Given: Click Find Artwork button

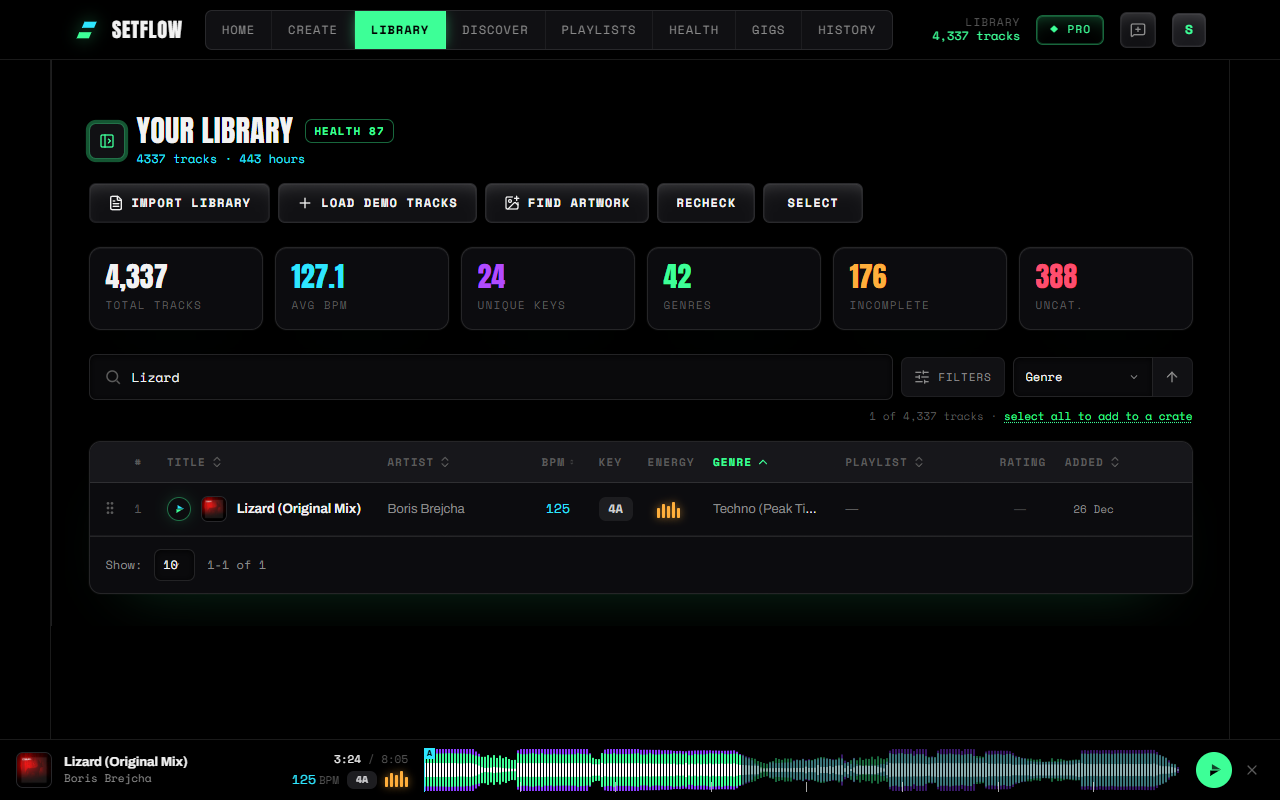Looking at the screenshot, I should pyautogui.click(x=567, y=203).
